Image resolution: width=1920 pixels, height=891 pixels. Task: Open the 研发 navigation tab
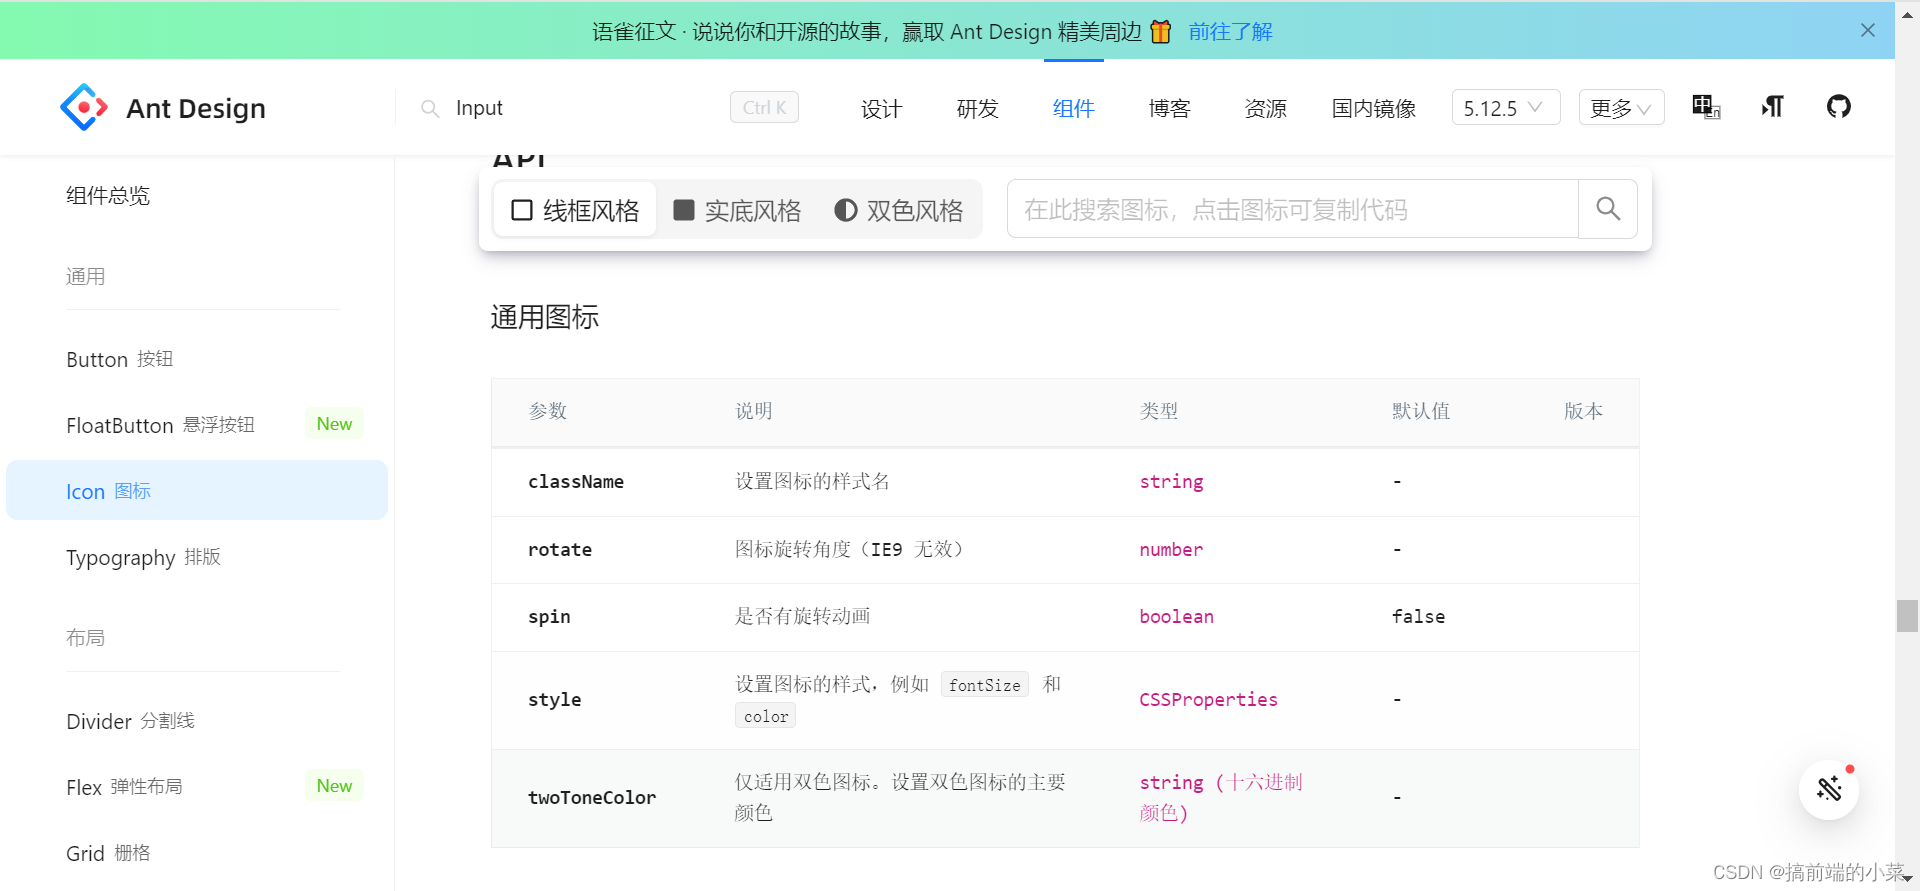977,108
